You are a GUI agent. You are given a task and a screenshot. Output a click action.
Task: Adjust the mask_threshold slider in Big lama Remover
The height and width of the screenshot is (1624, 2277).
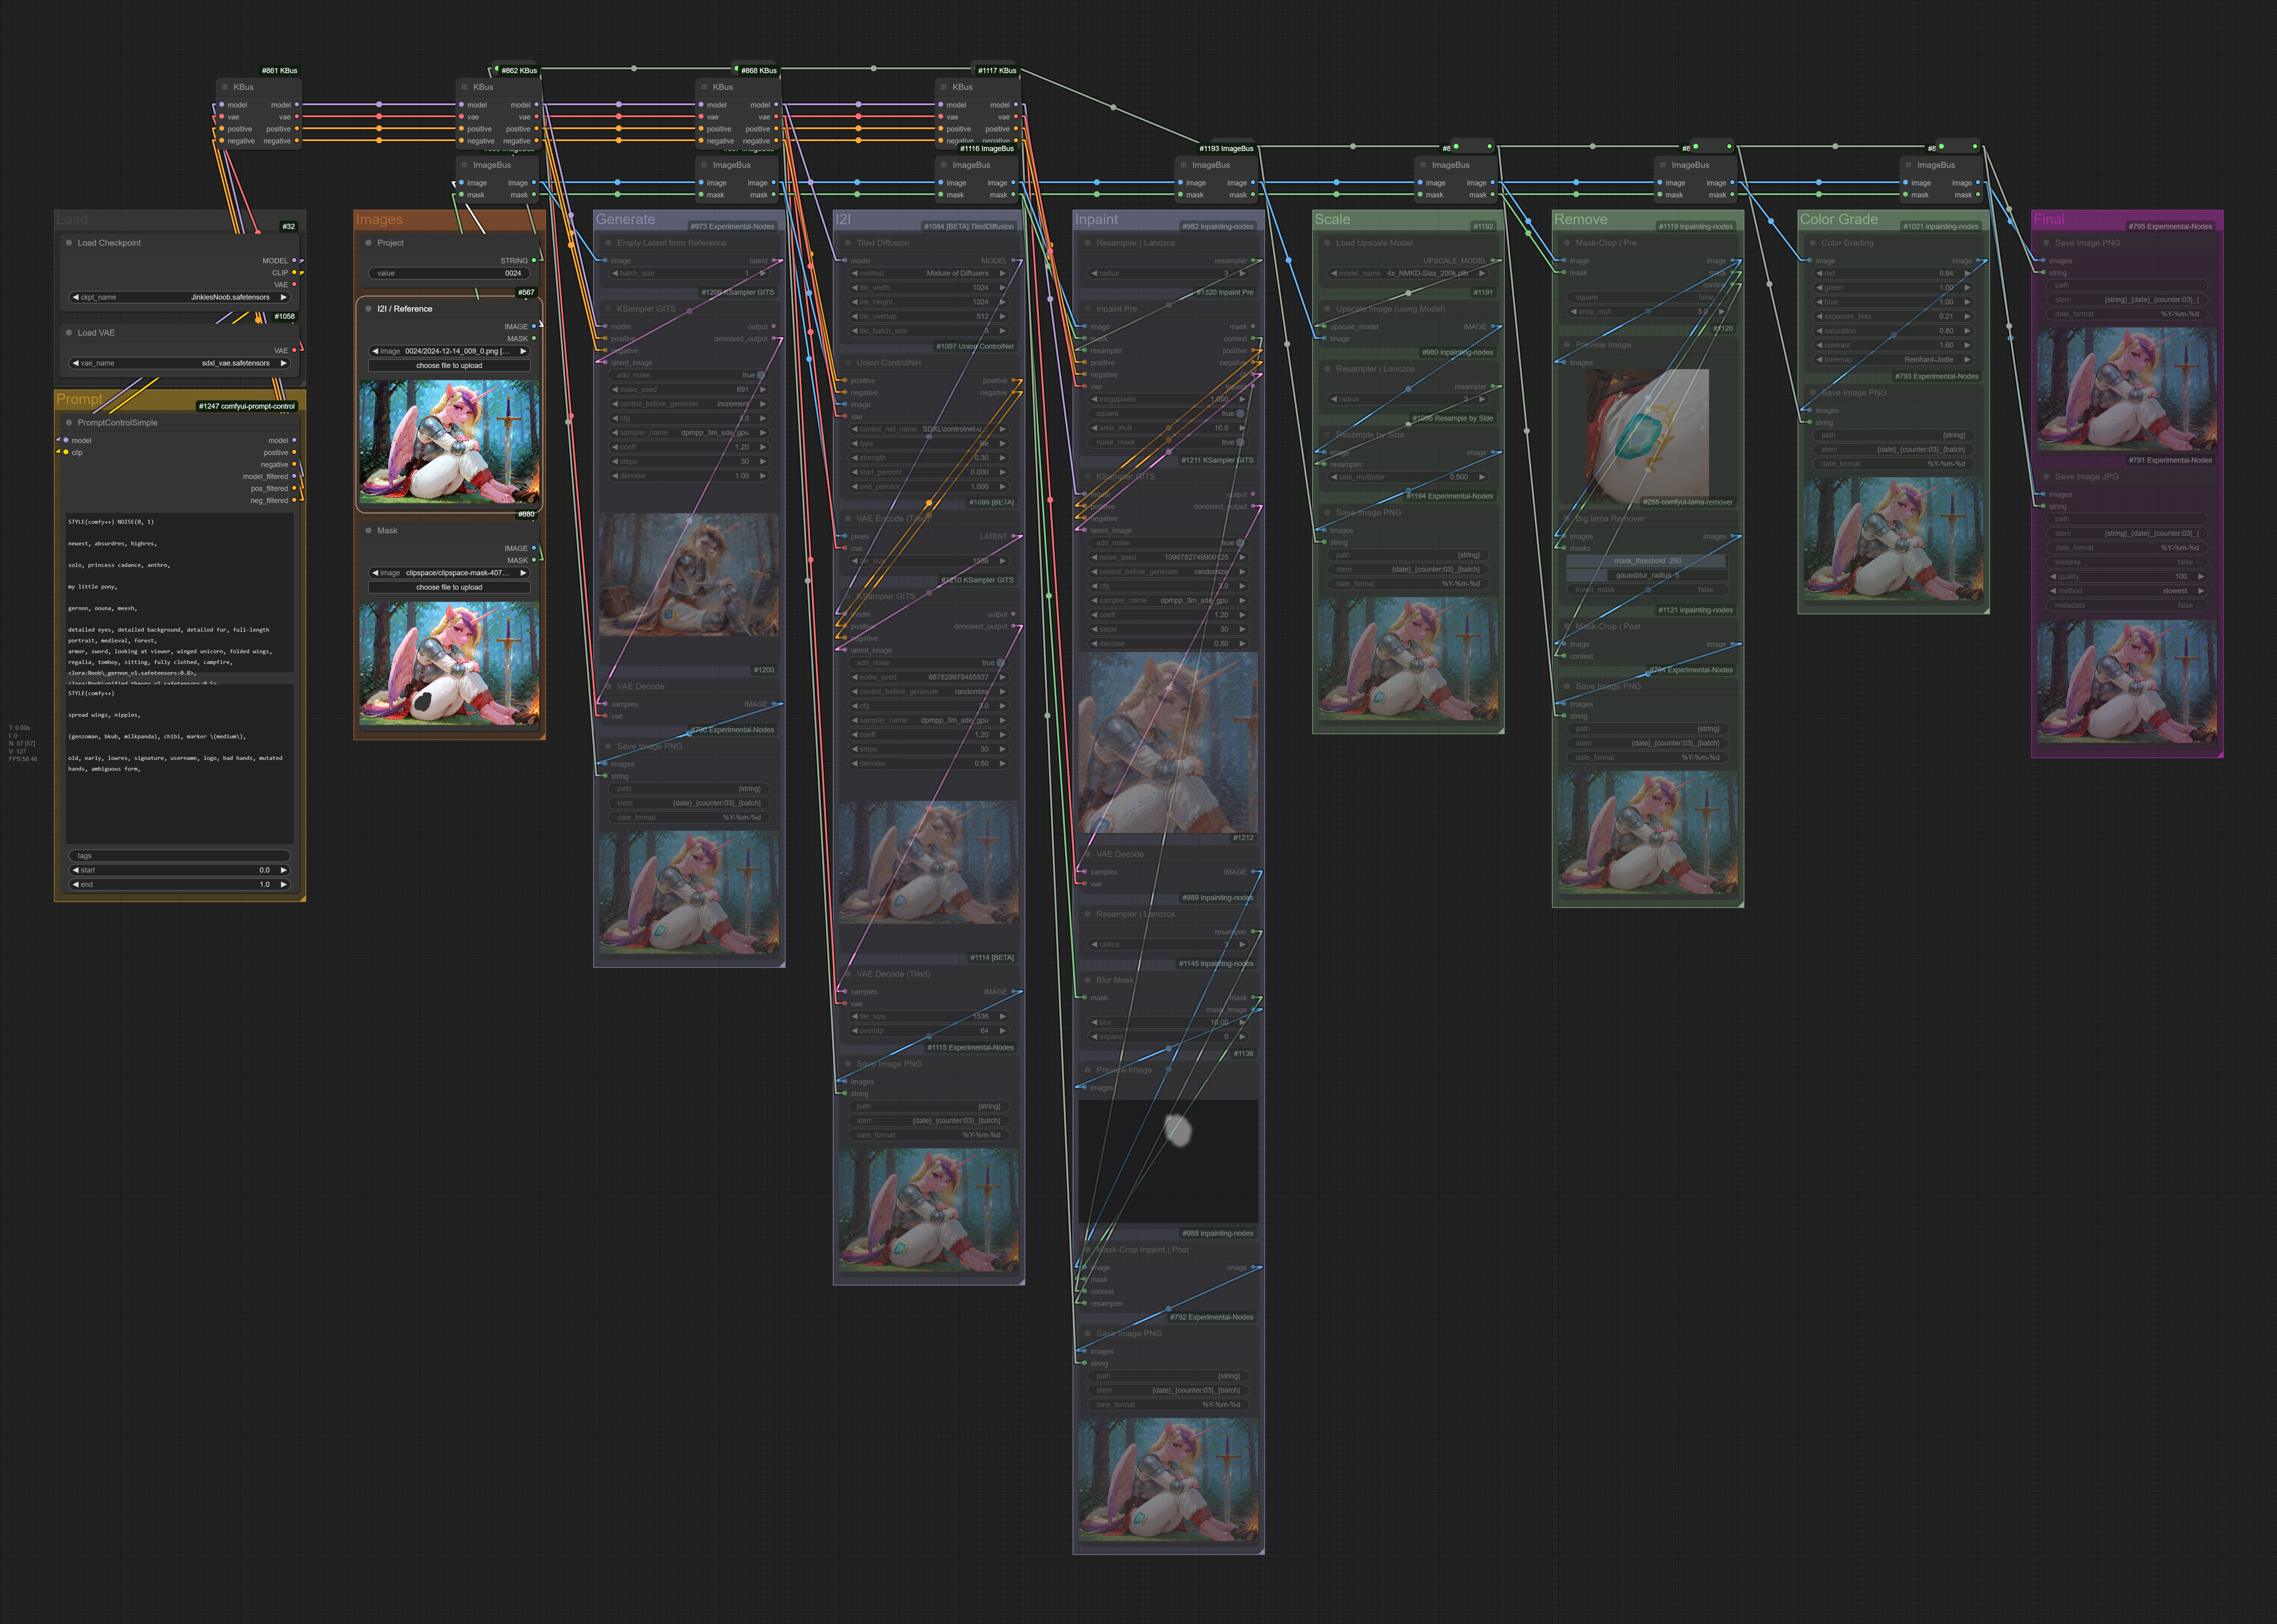coord(1647,561)
